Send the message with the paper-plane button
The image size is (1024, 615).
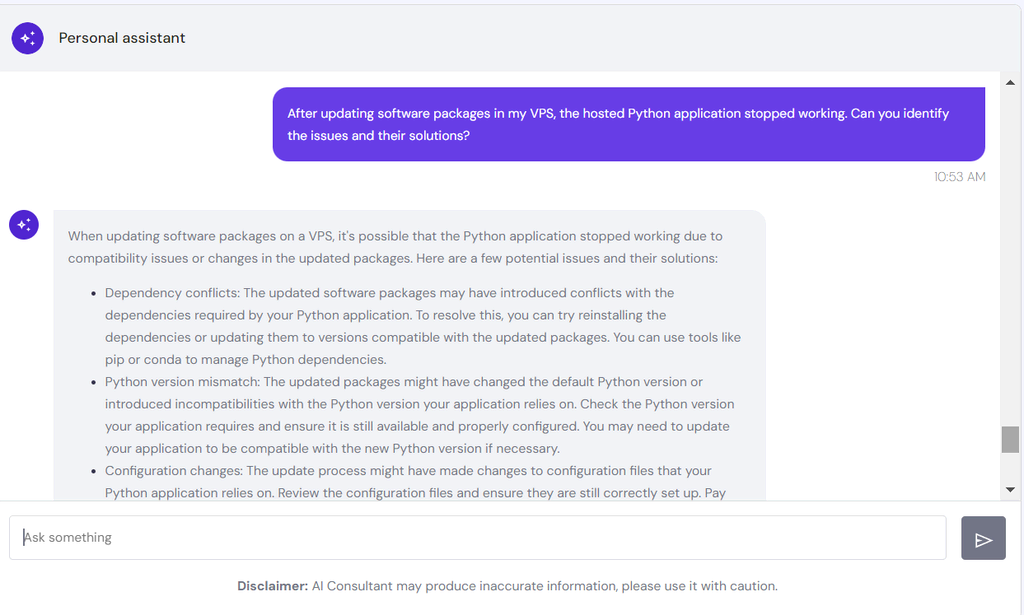(983, 539)
